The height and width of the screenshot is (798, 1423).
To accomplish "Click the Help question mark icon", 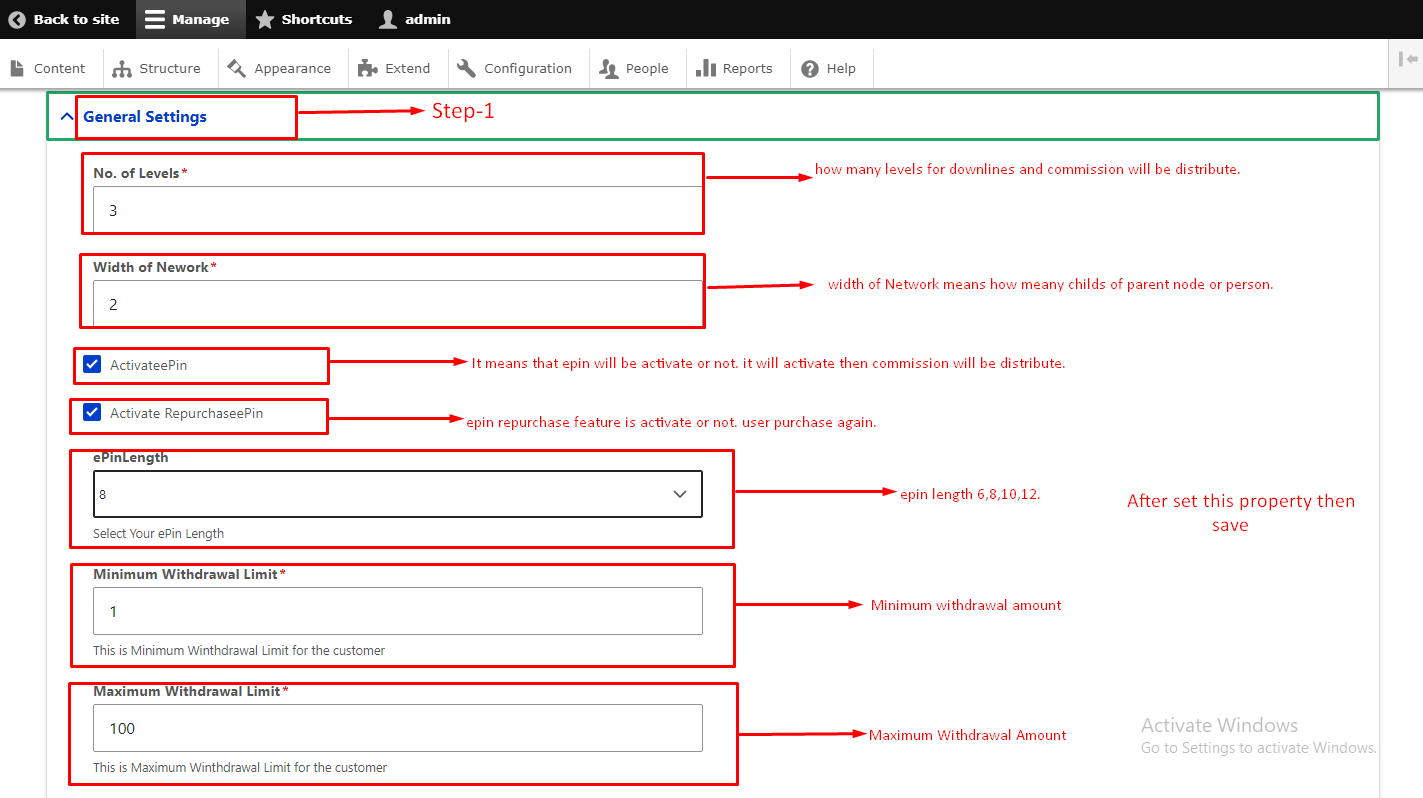I will [810, 68].
